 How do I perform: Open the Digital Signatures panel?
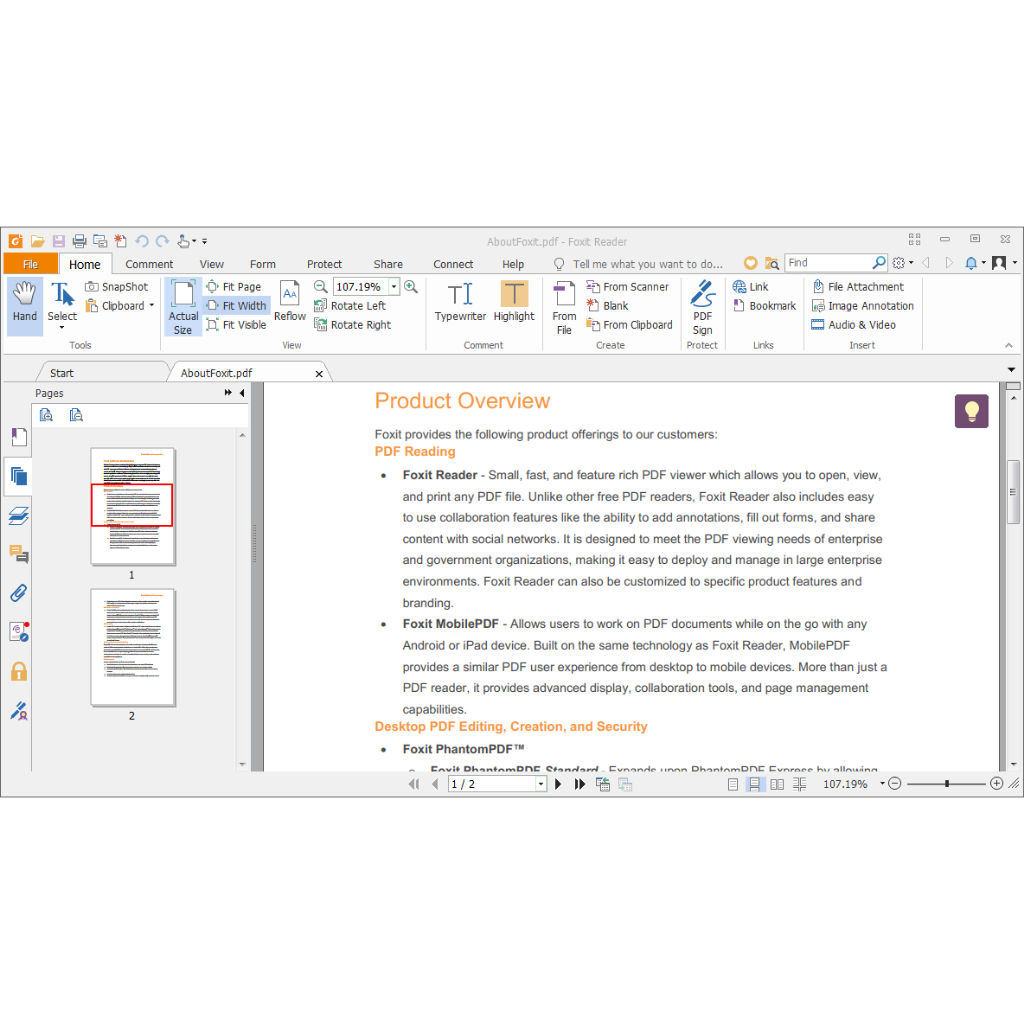pyautogui.click(x=19, y=711)
